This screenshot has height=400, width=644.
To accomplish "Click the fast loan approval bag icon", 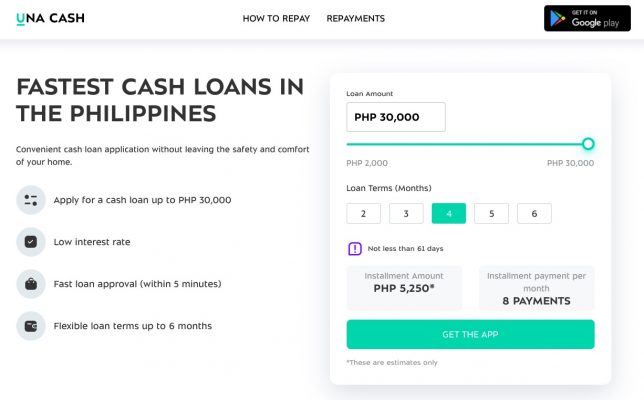I will [x=31, y=284].
